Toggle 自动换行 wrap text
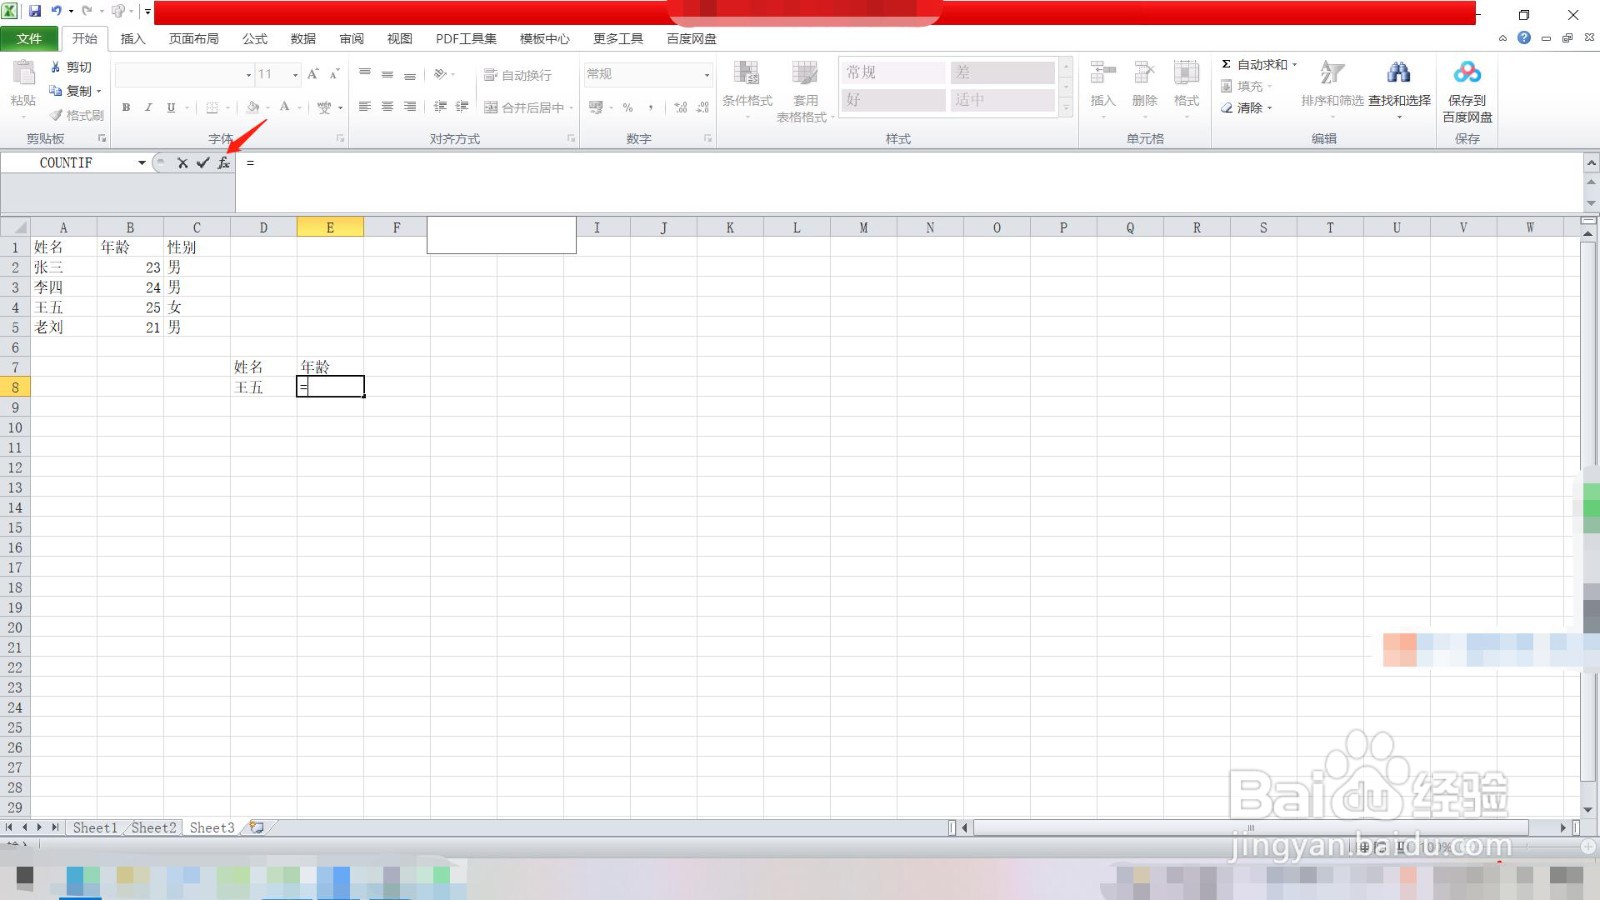 point(517,75)
